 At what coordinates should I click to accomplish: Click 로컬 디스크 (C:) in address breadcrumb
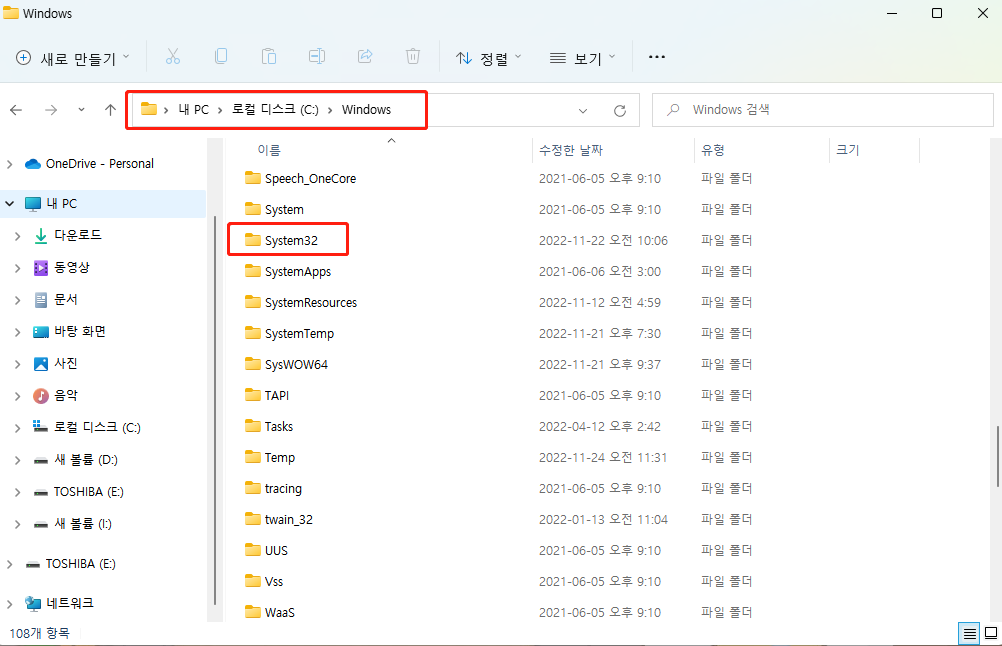click(x=275, y=110)
